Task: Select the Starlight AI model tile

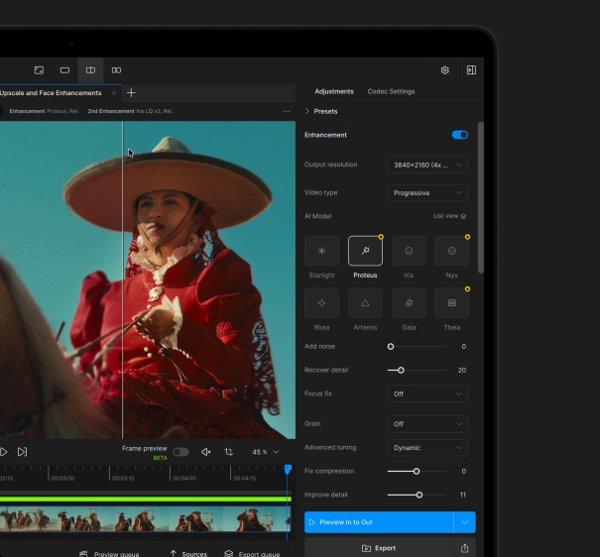Action: click(322, 251)
